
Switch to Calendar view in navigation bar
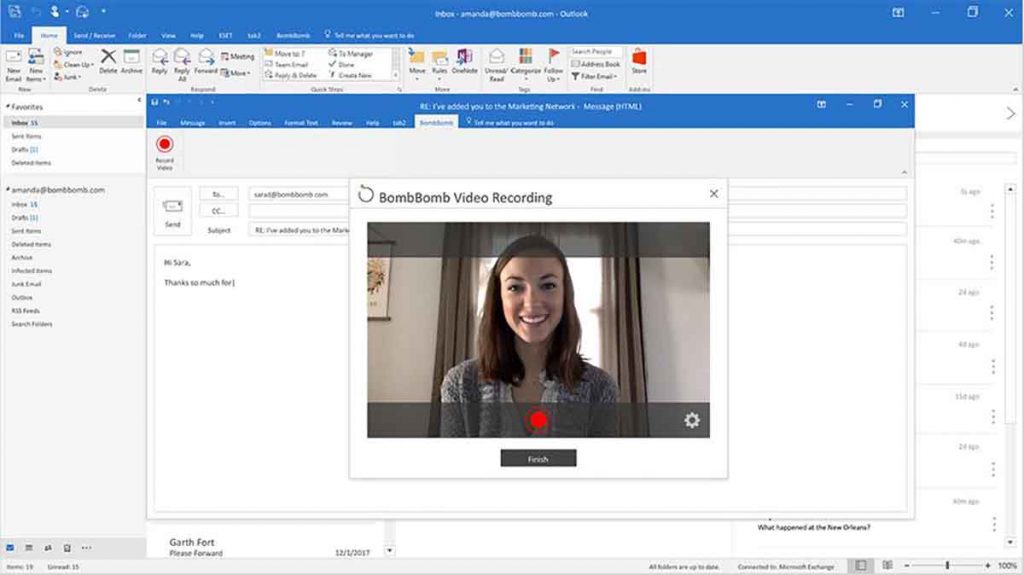click(x=29, y=548)
